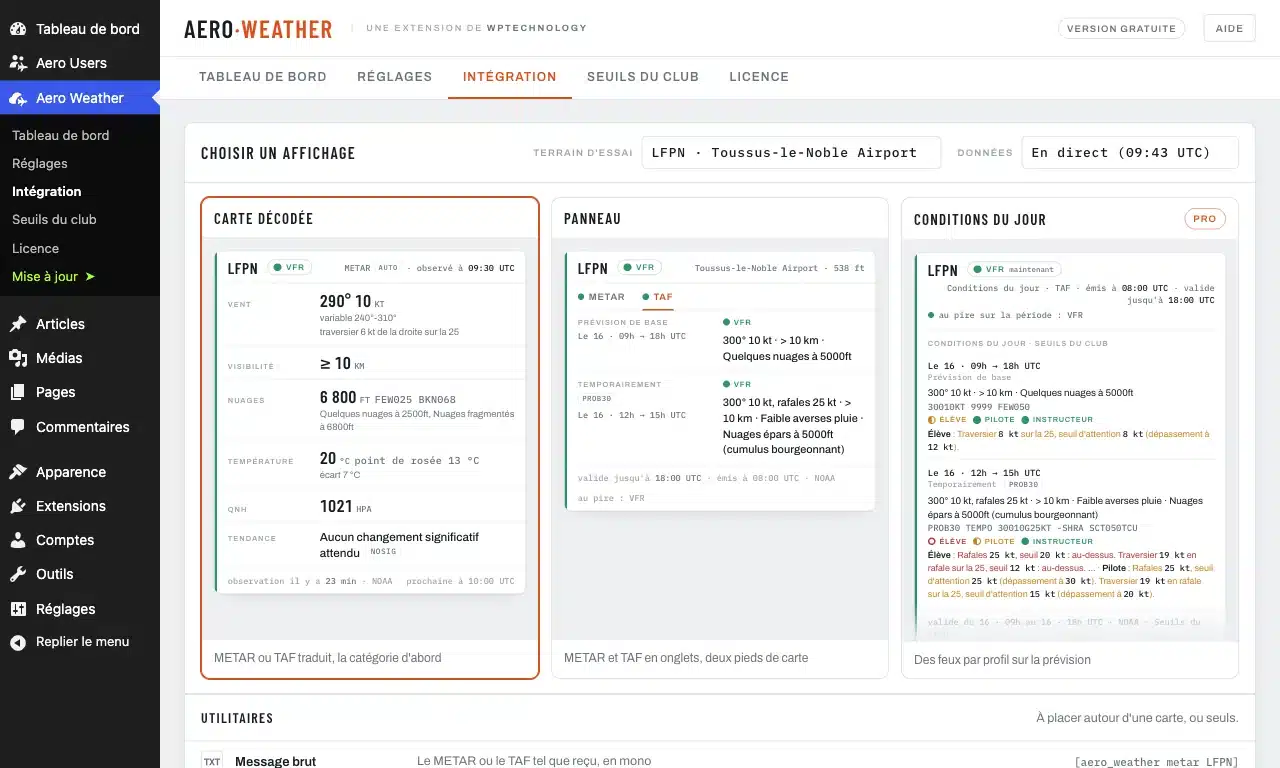This screenshot has width=1280, height=768.
Task: Click the Médias icon in sidebar
Action: pyautogui.click(x=18, y=358)
